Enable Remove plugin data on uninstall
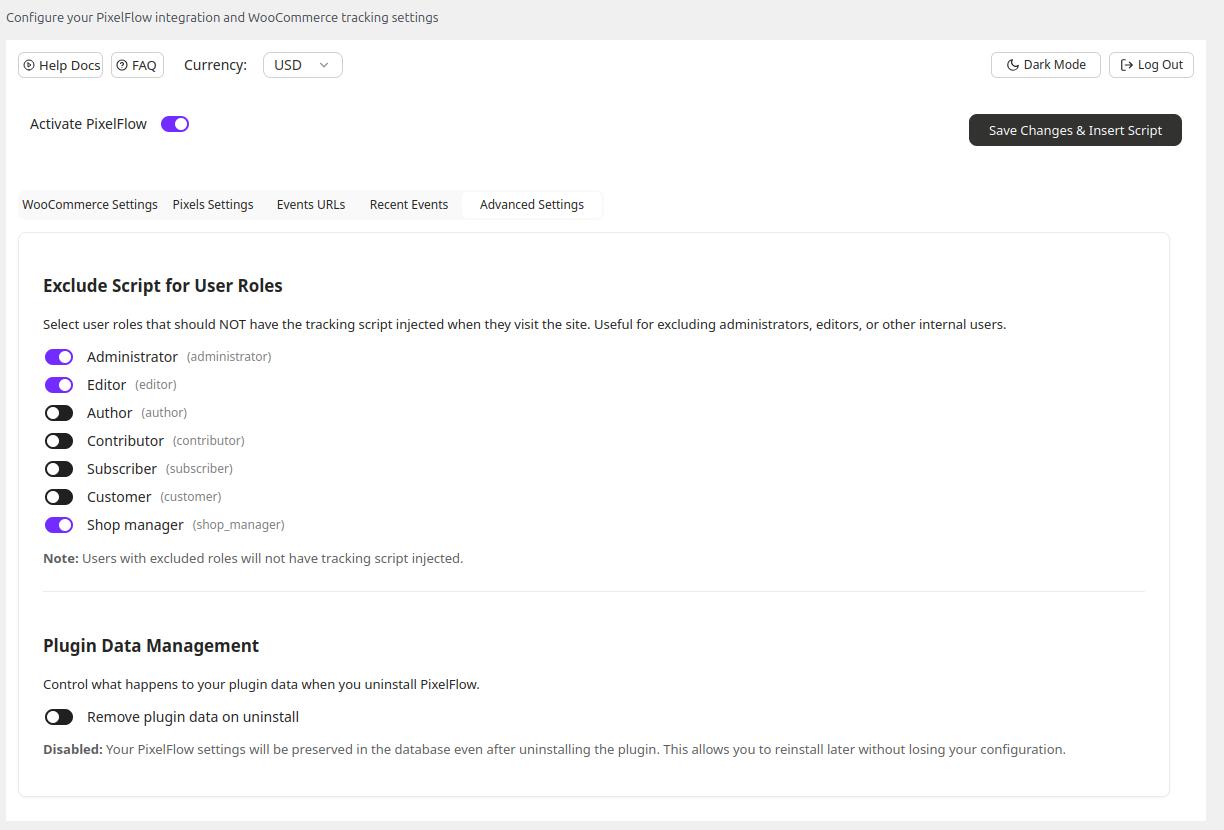The height and width of the screenshot is (830, 1224). point(59,717)
